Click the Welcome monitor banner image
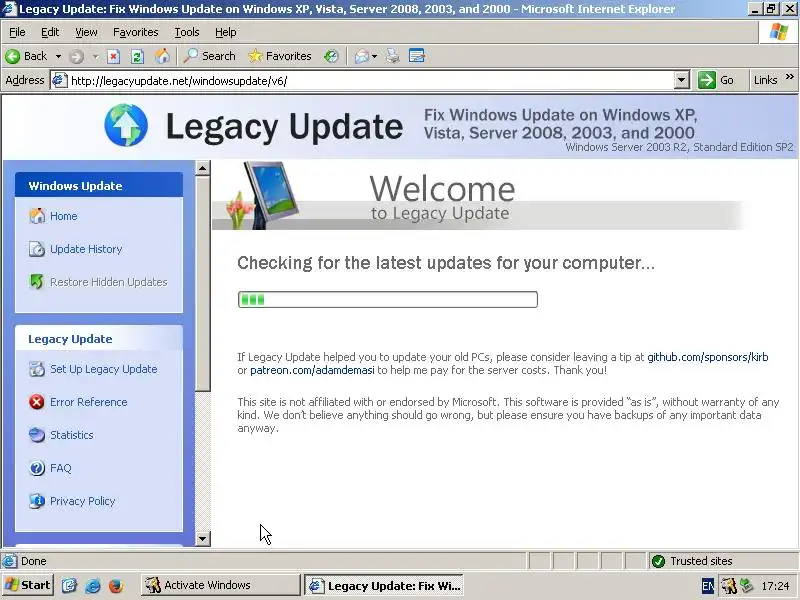 tap(264, 195)
